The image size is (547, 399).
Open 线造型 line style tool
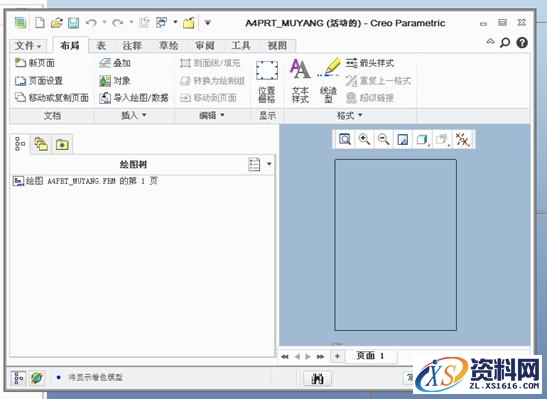pos(328,81)
